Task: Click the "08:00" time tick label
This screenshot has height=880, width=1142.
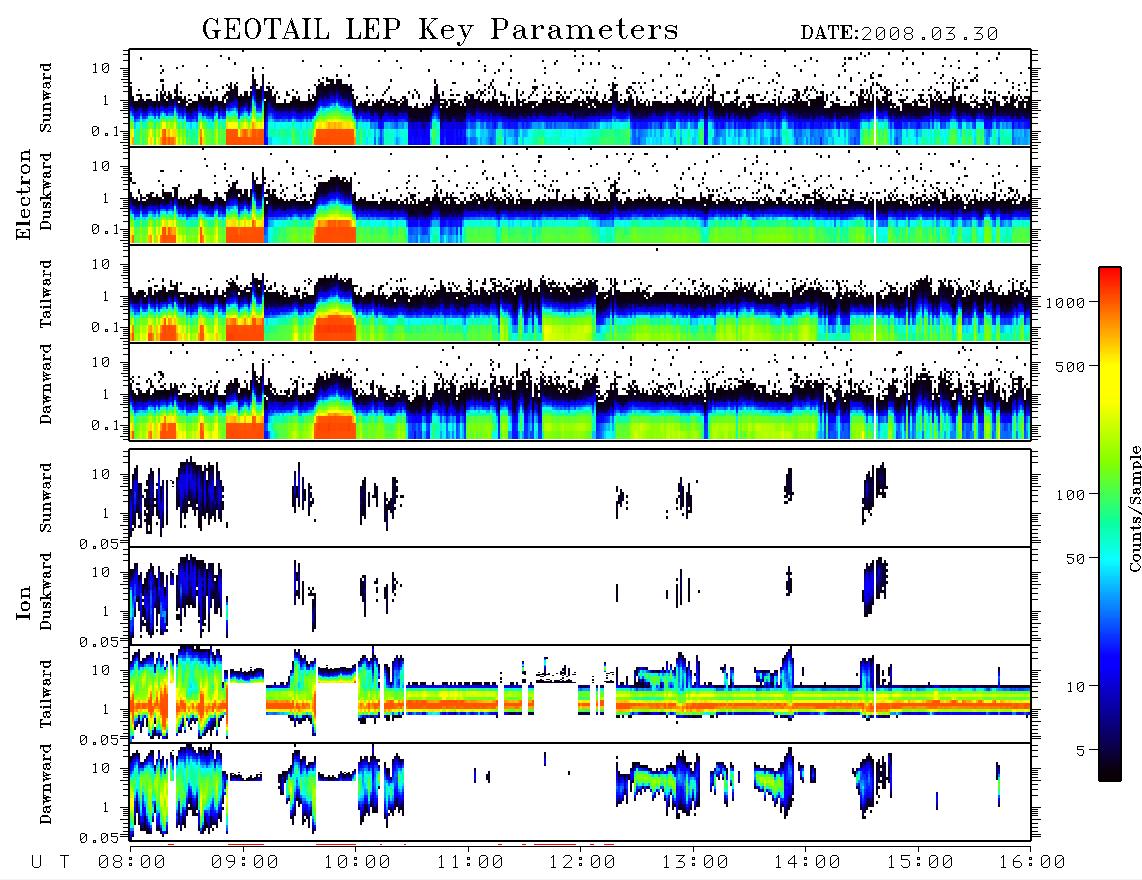Action: 132,863
